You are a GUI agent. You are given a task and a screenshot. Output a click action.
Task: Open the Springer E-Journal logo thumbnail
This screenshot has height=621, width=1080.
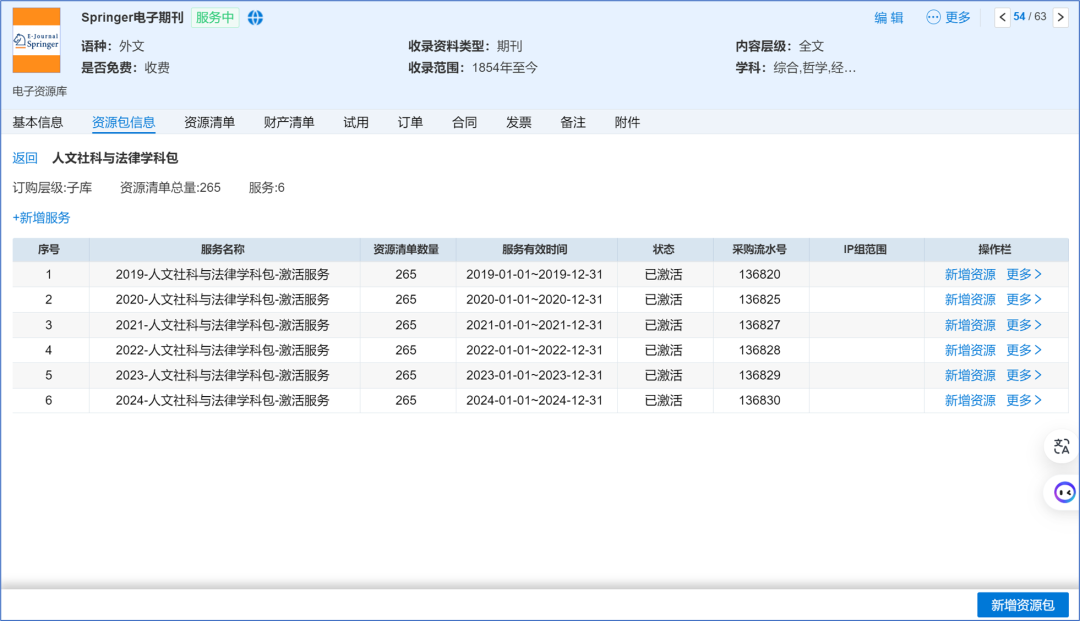click(37, 41)
